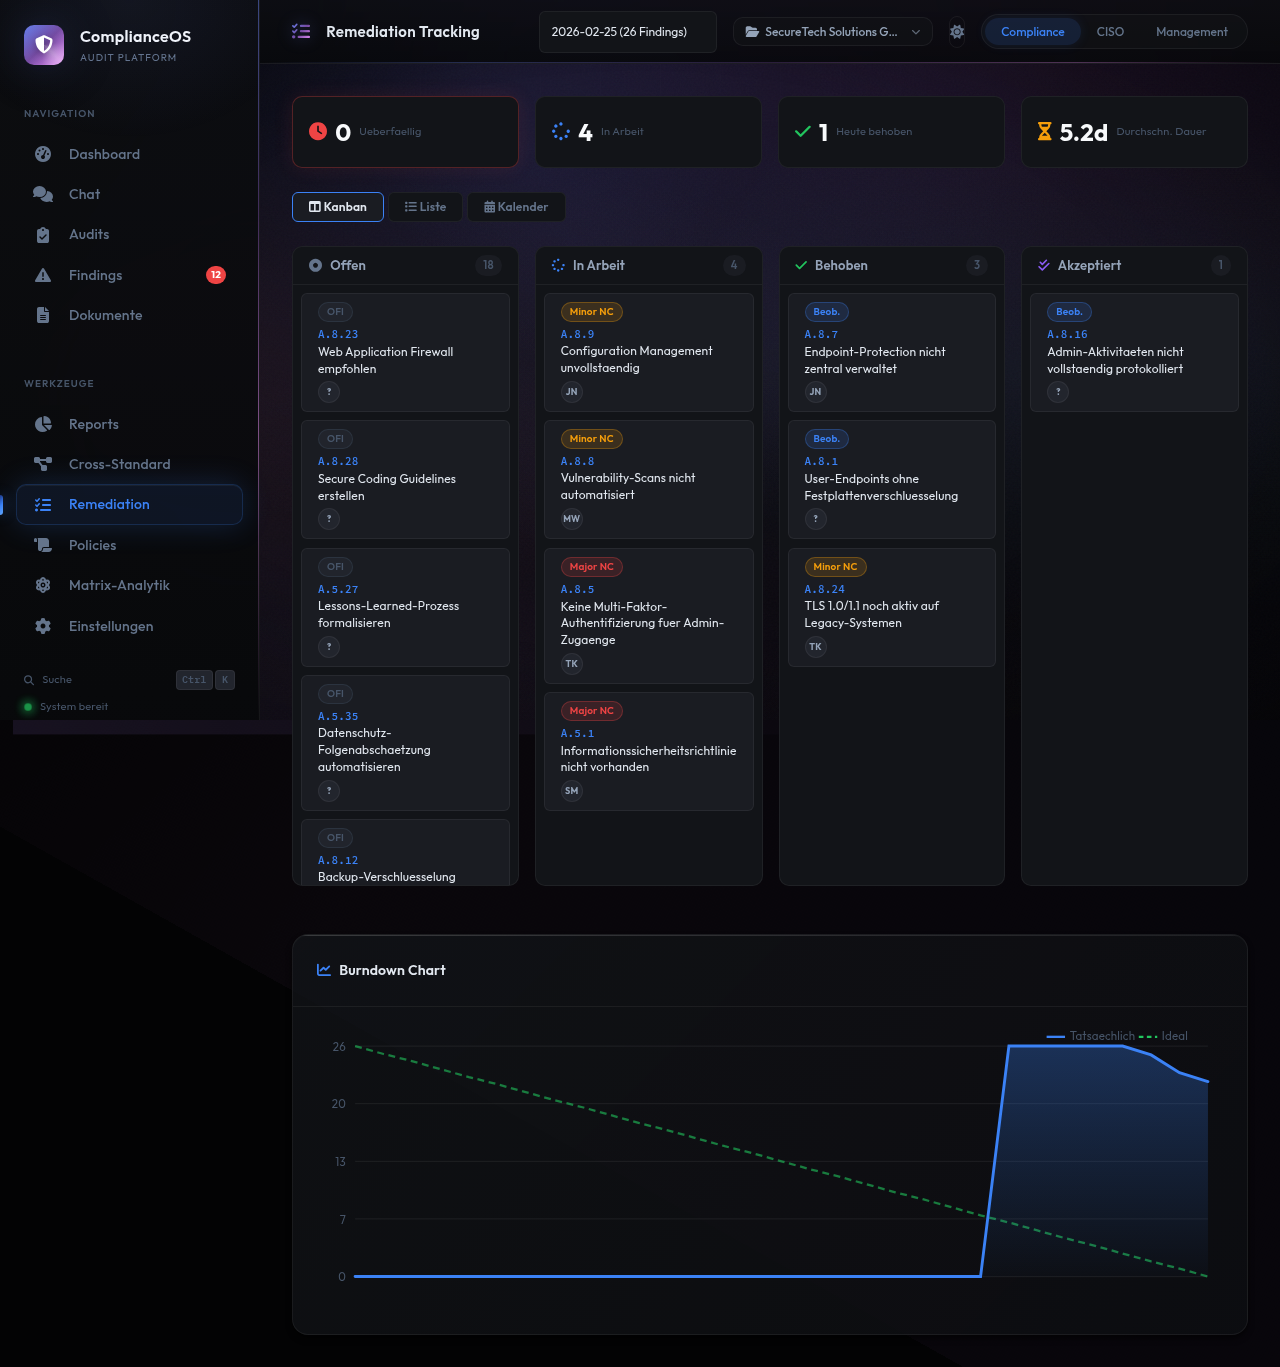This screenshot has height=1367, width=1280.
Task: Switch to the Compliance view mode
Action: (1032, 32)
